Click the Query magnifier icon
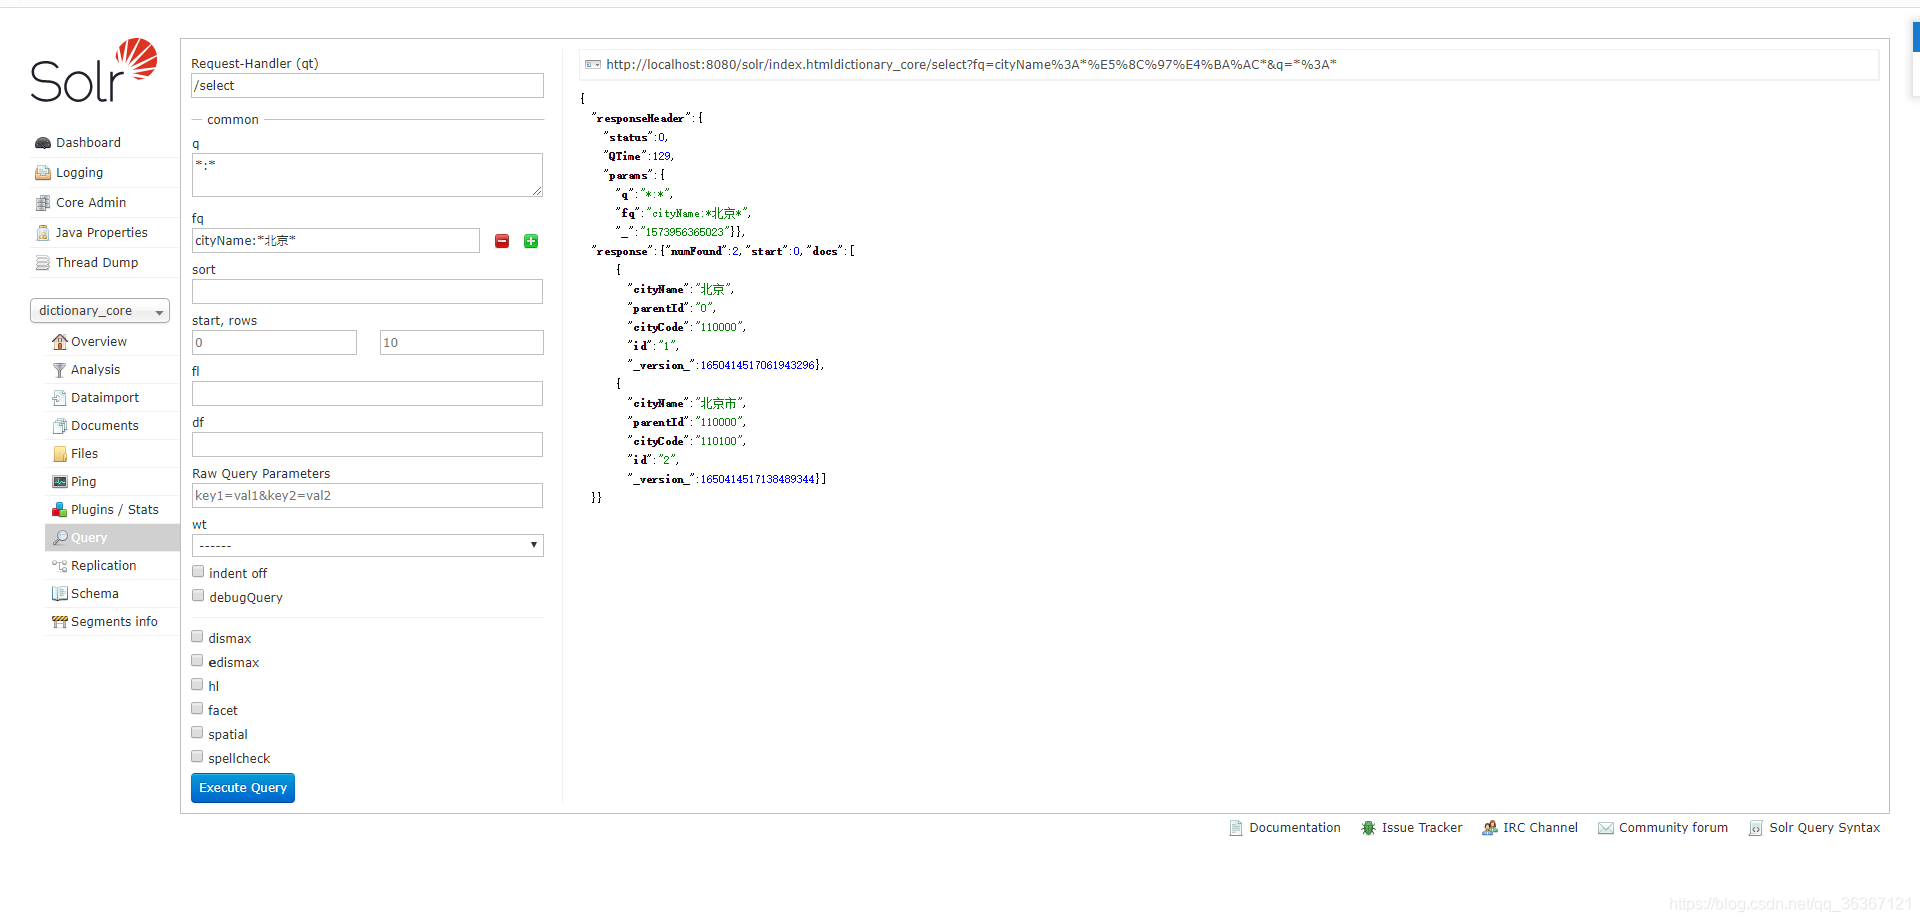1920x922 pixels. (x=60, y=538)
